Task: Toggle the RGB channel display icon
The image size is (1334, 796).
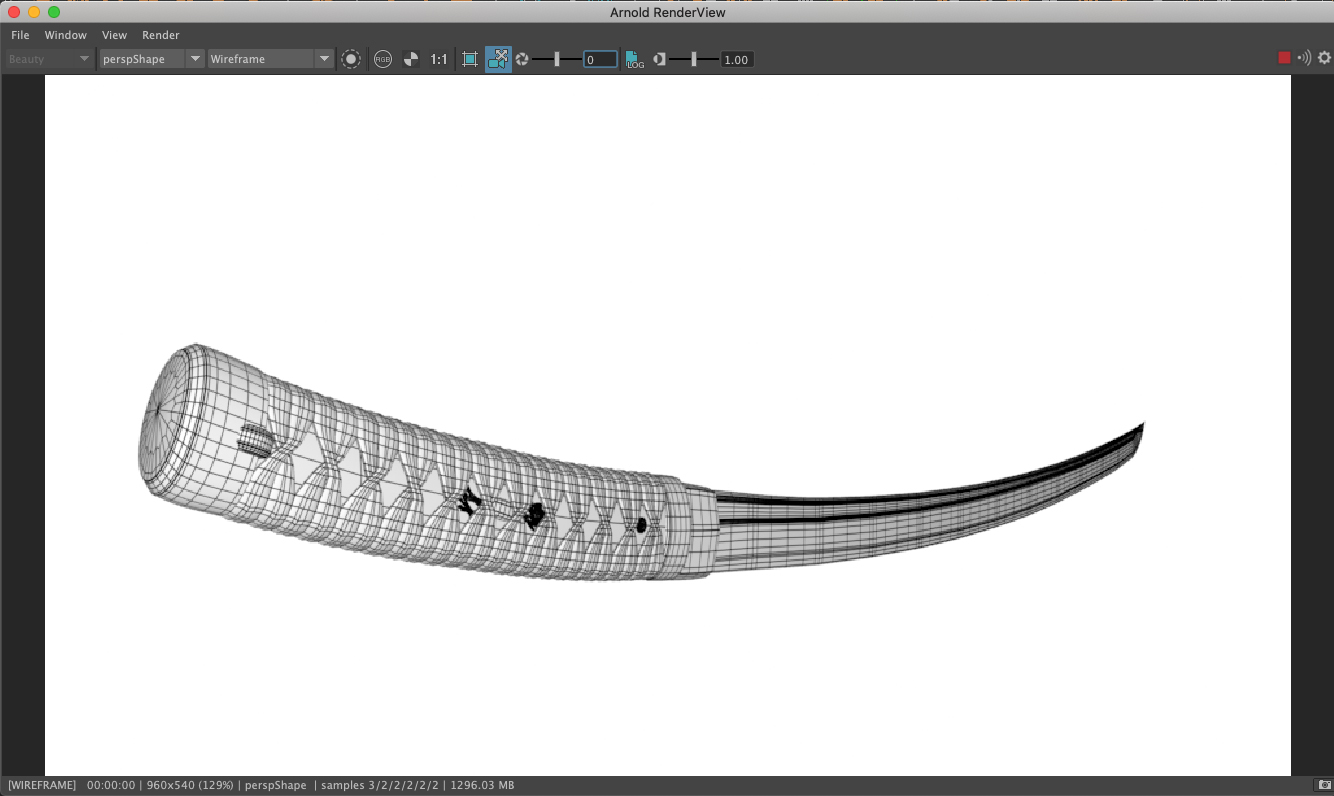Action: point(383,59)
